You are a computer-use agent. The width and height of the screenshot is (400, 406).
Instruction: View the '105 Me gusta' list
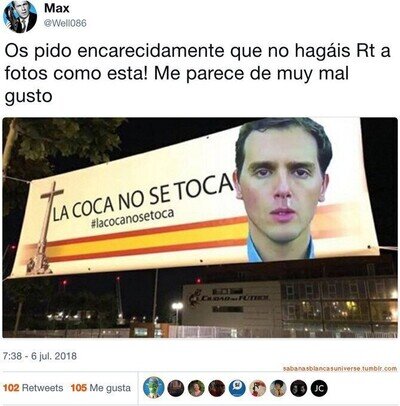point(101,388)
